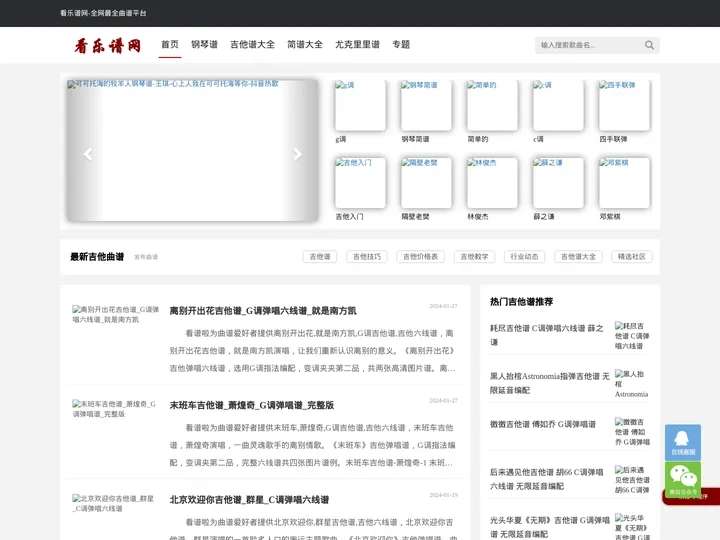Open article 北京欢迎你吉他谱_群星
The height and width of the screenshot is (540, 720).
tap(249, 500)
